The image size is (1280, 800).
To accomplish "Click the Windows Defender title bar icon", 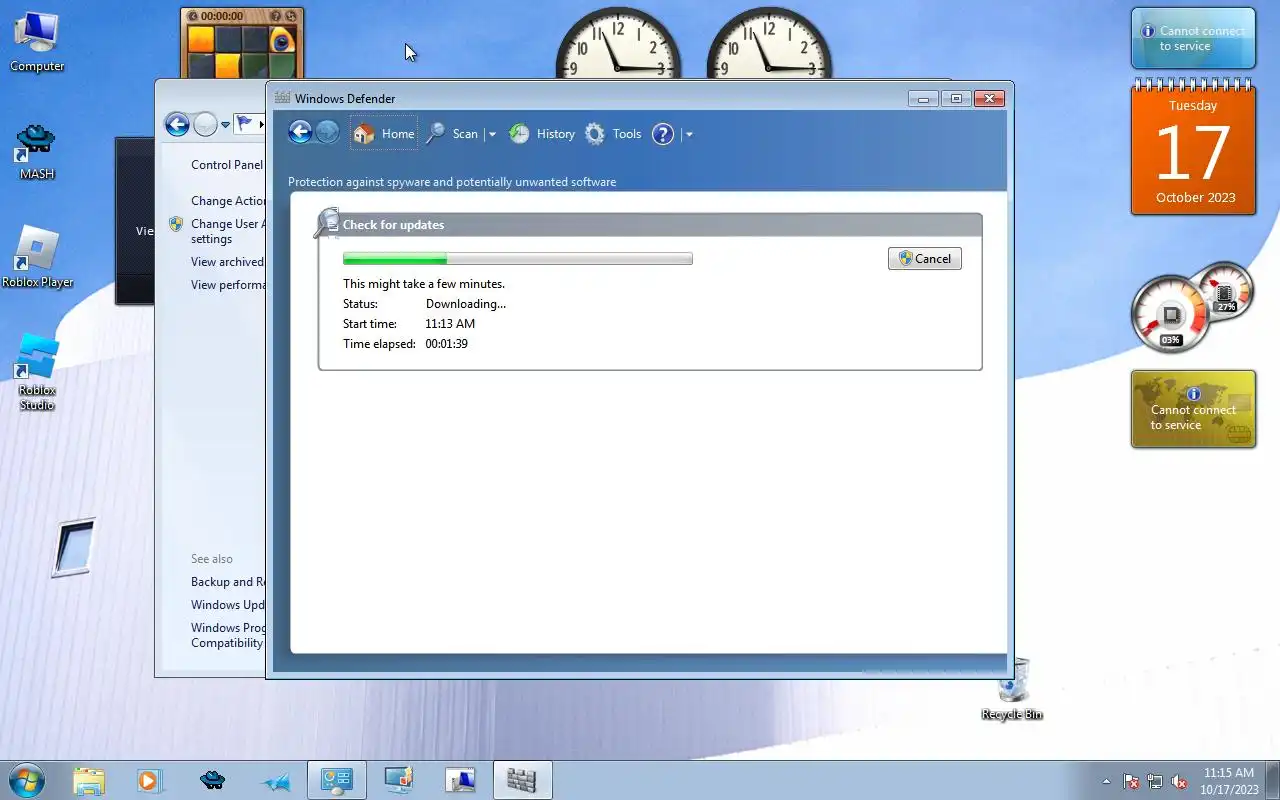I will click(x=282, y=98).
